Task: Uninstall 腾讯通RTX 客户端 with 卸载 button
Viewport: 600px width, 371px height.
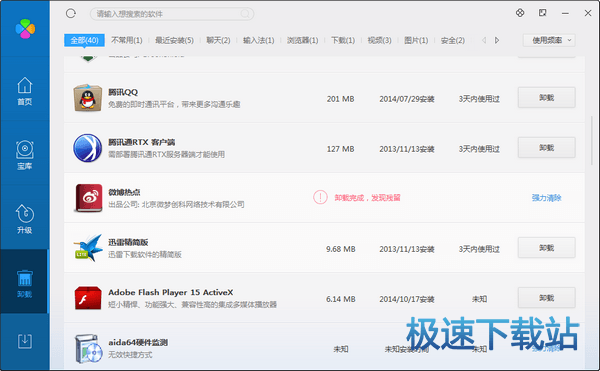Action: pos(546,148)
